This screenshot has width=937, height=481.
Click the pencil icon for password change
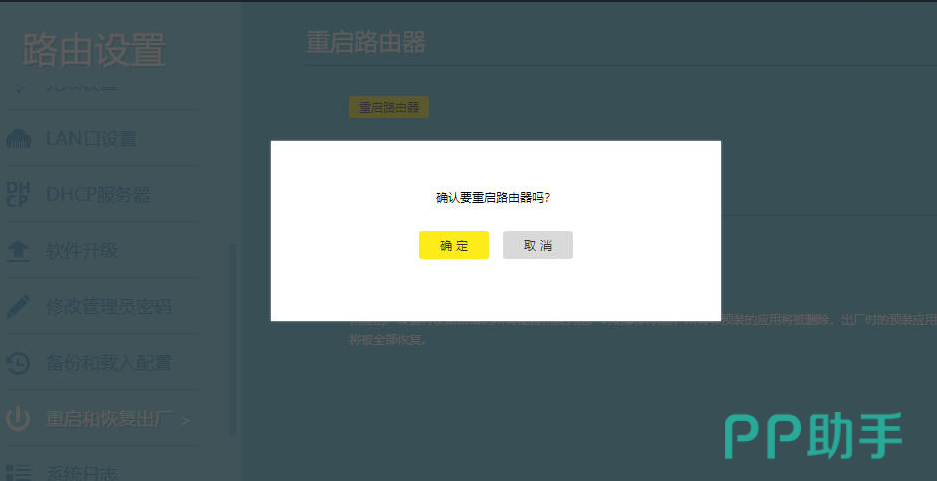(18, 307)
